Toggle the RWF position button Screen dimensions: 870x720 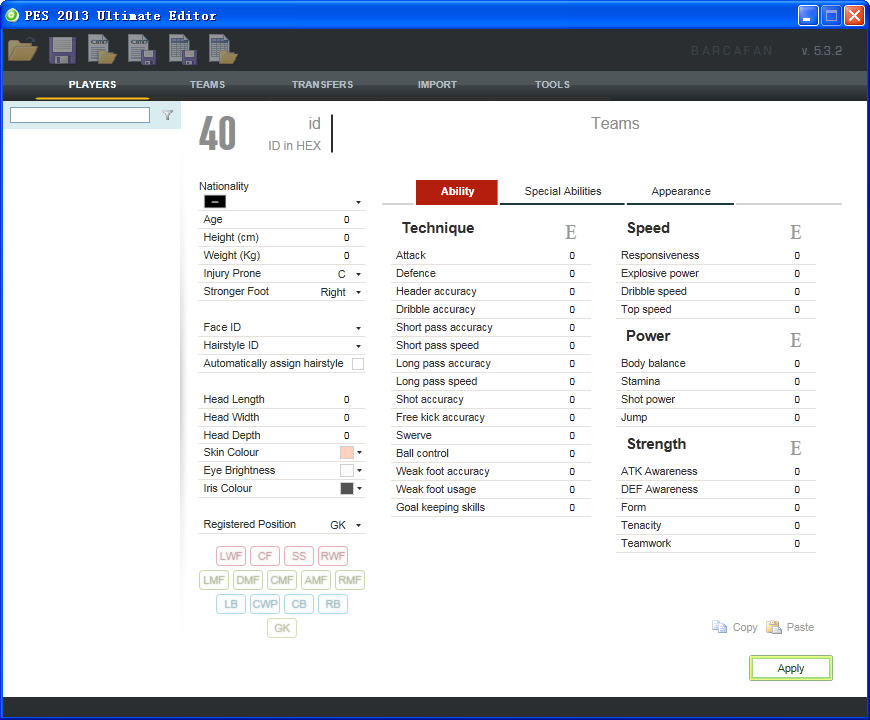333,556
